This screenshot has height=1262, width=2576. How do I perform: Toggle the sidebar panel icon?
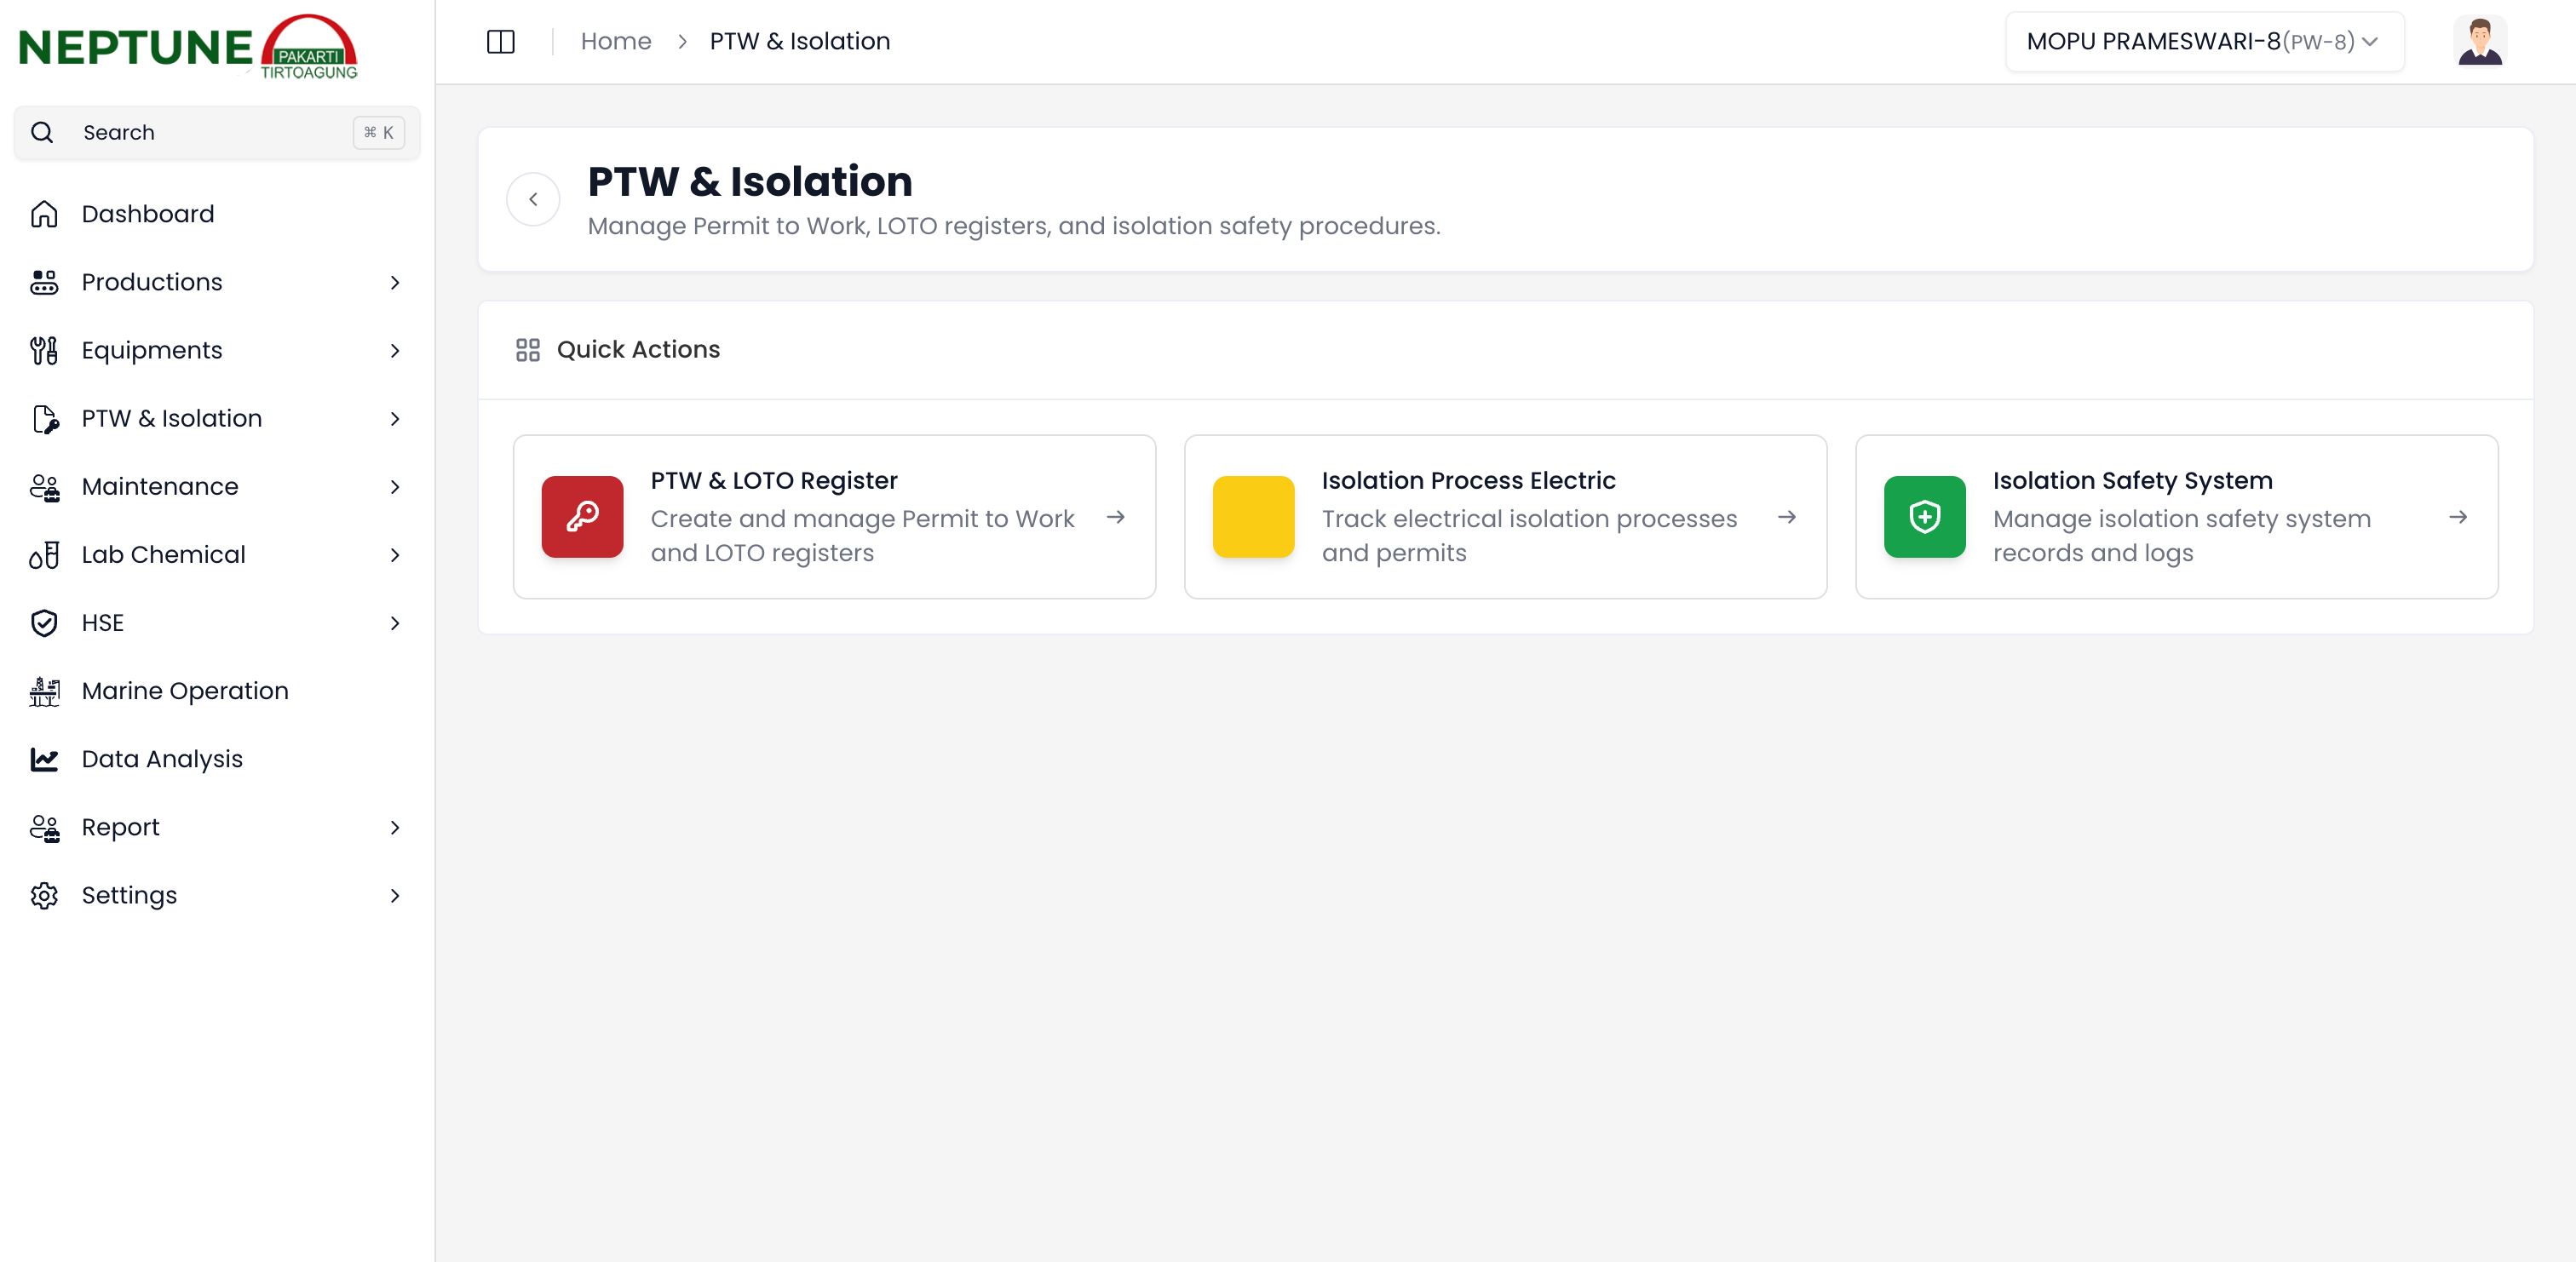pos(500,41)
